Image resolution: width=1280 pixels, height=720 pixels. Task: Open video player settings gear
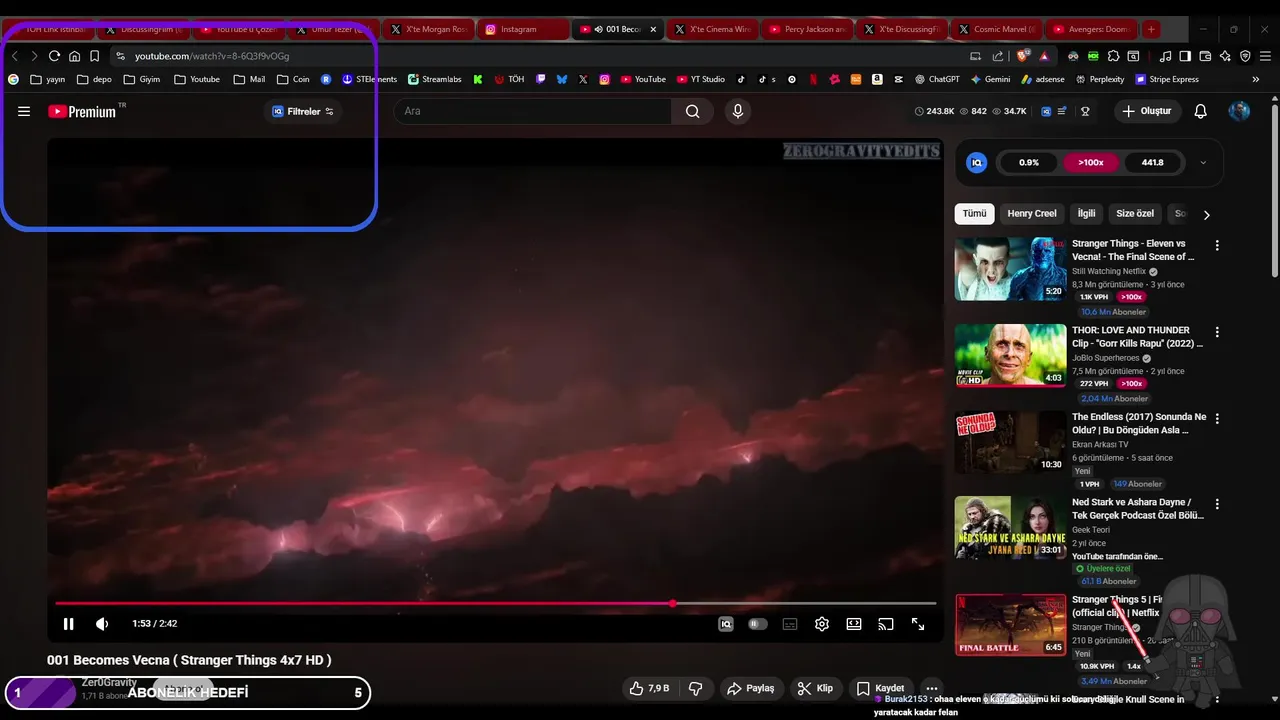tap(822, 624)
